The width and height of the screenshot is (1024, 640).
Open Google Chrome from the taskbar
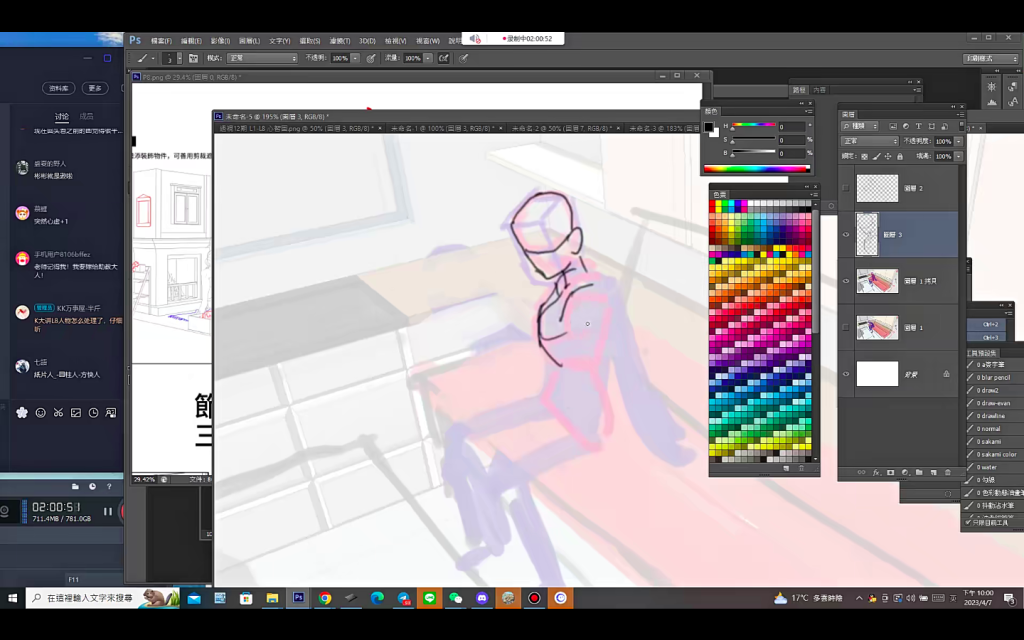325,598
